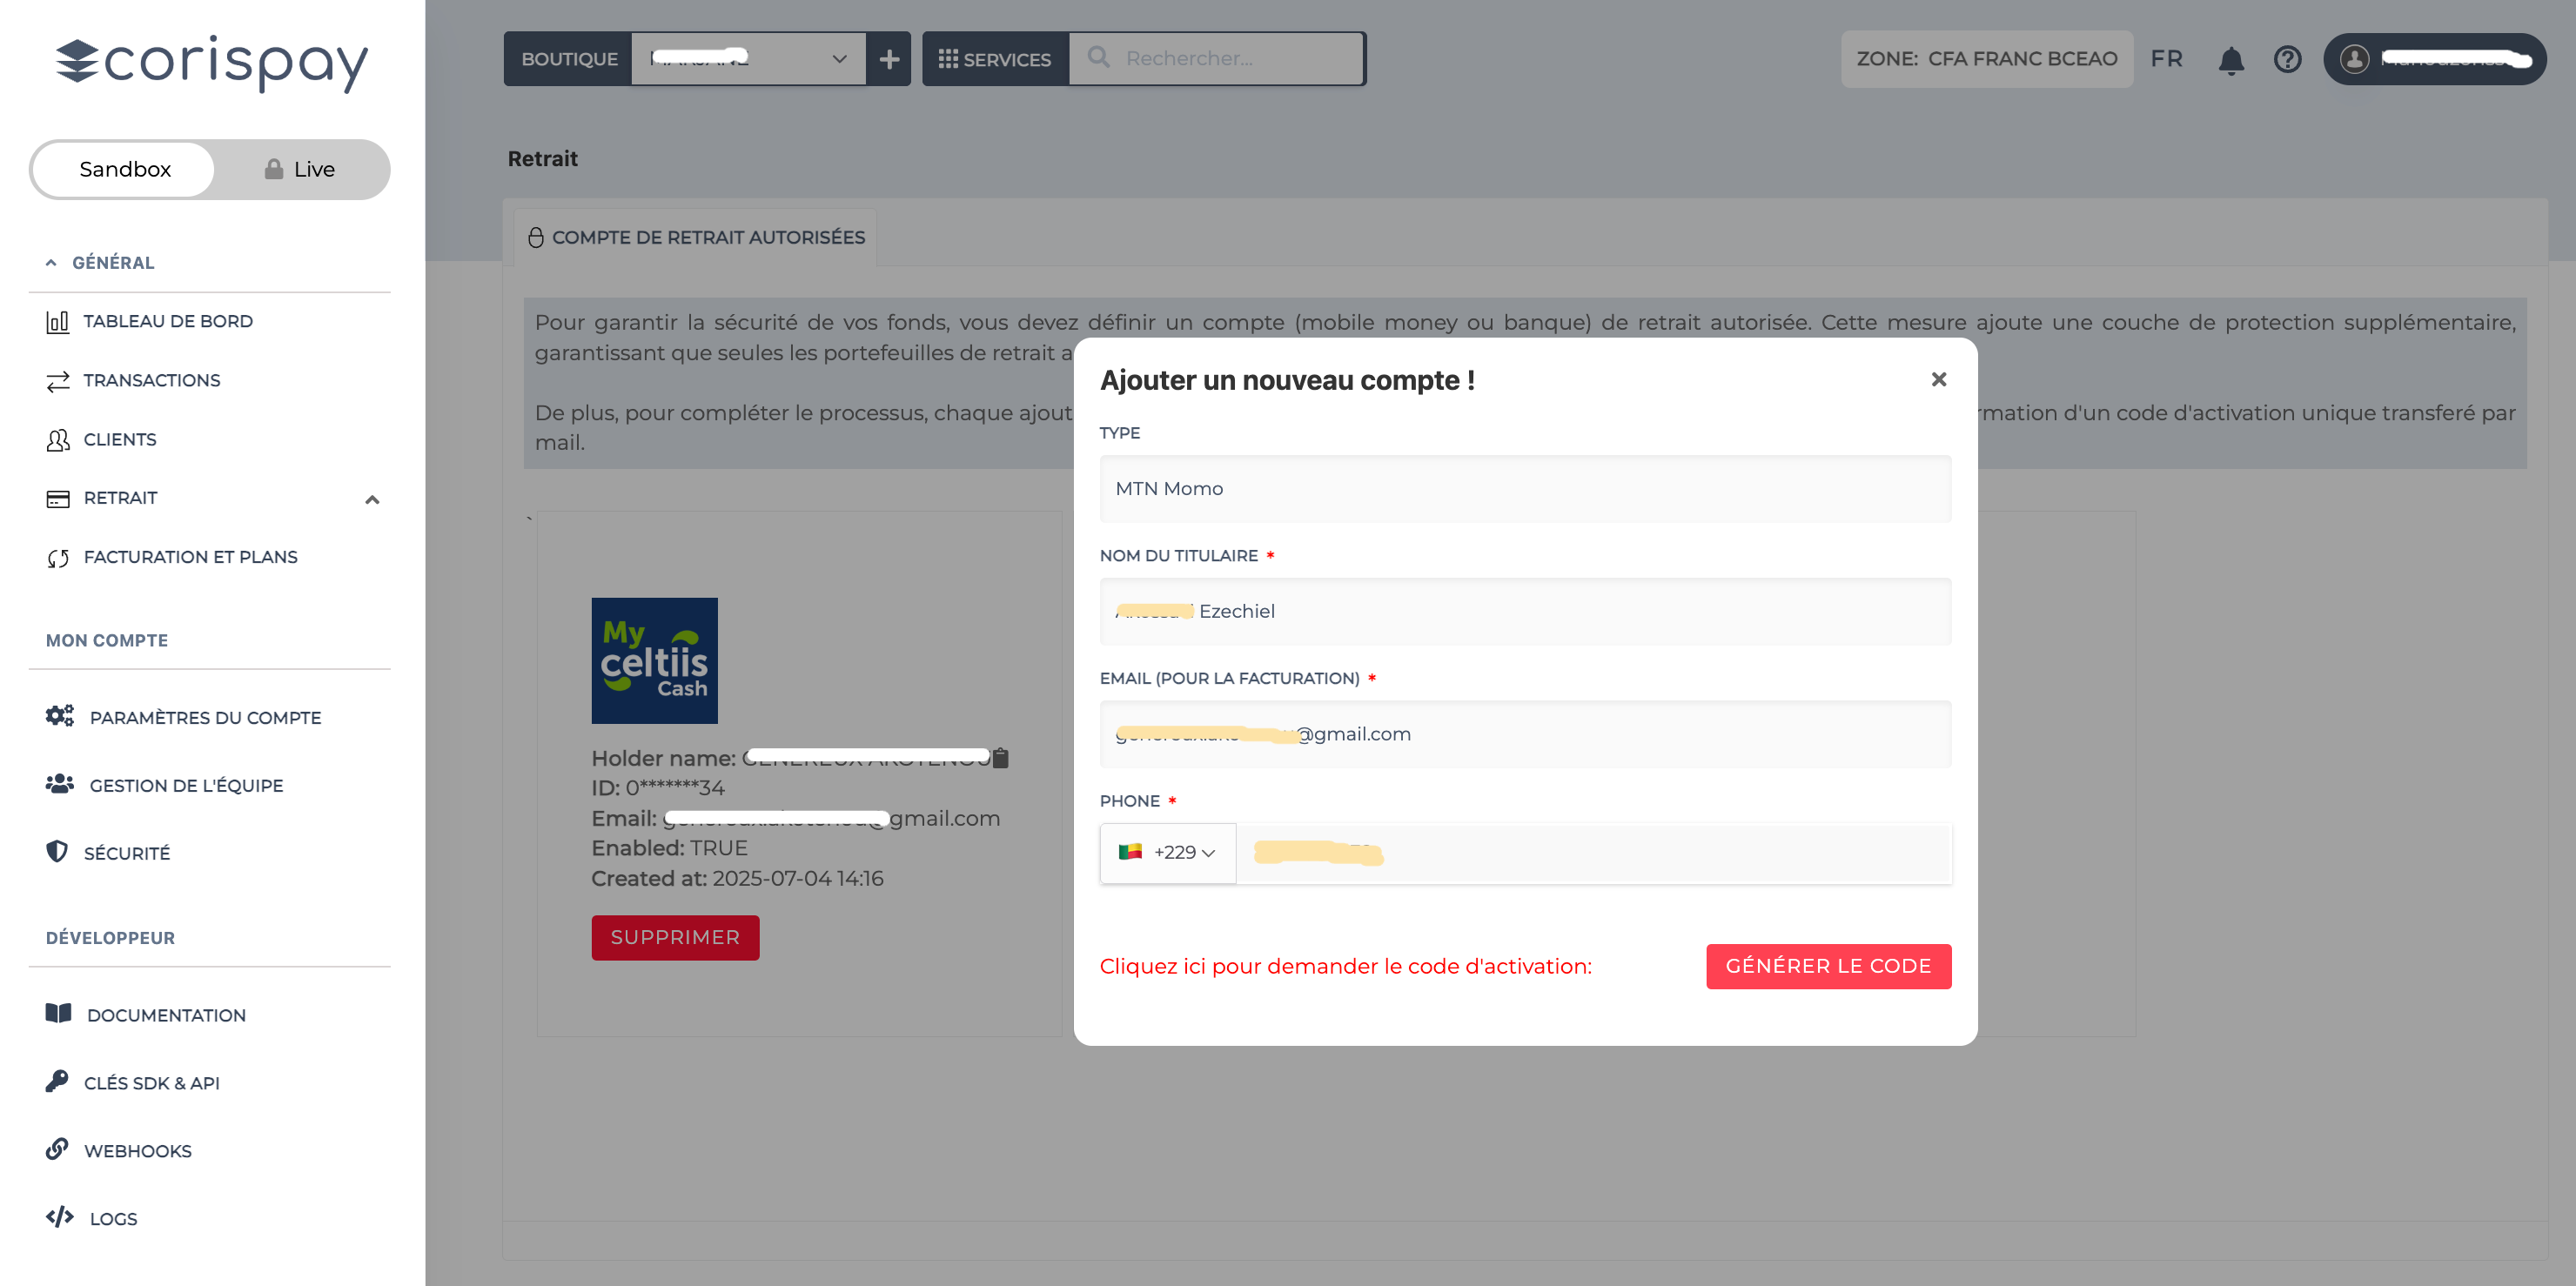Switch to Sandbox mode
Image resolution: width=2576 pixels, height=1286 pixels.
coord(125,169)
